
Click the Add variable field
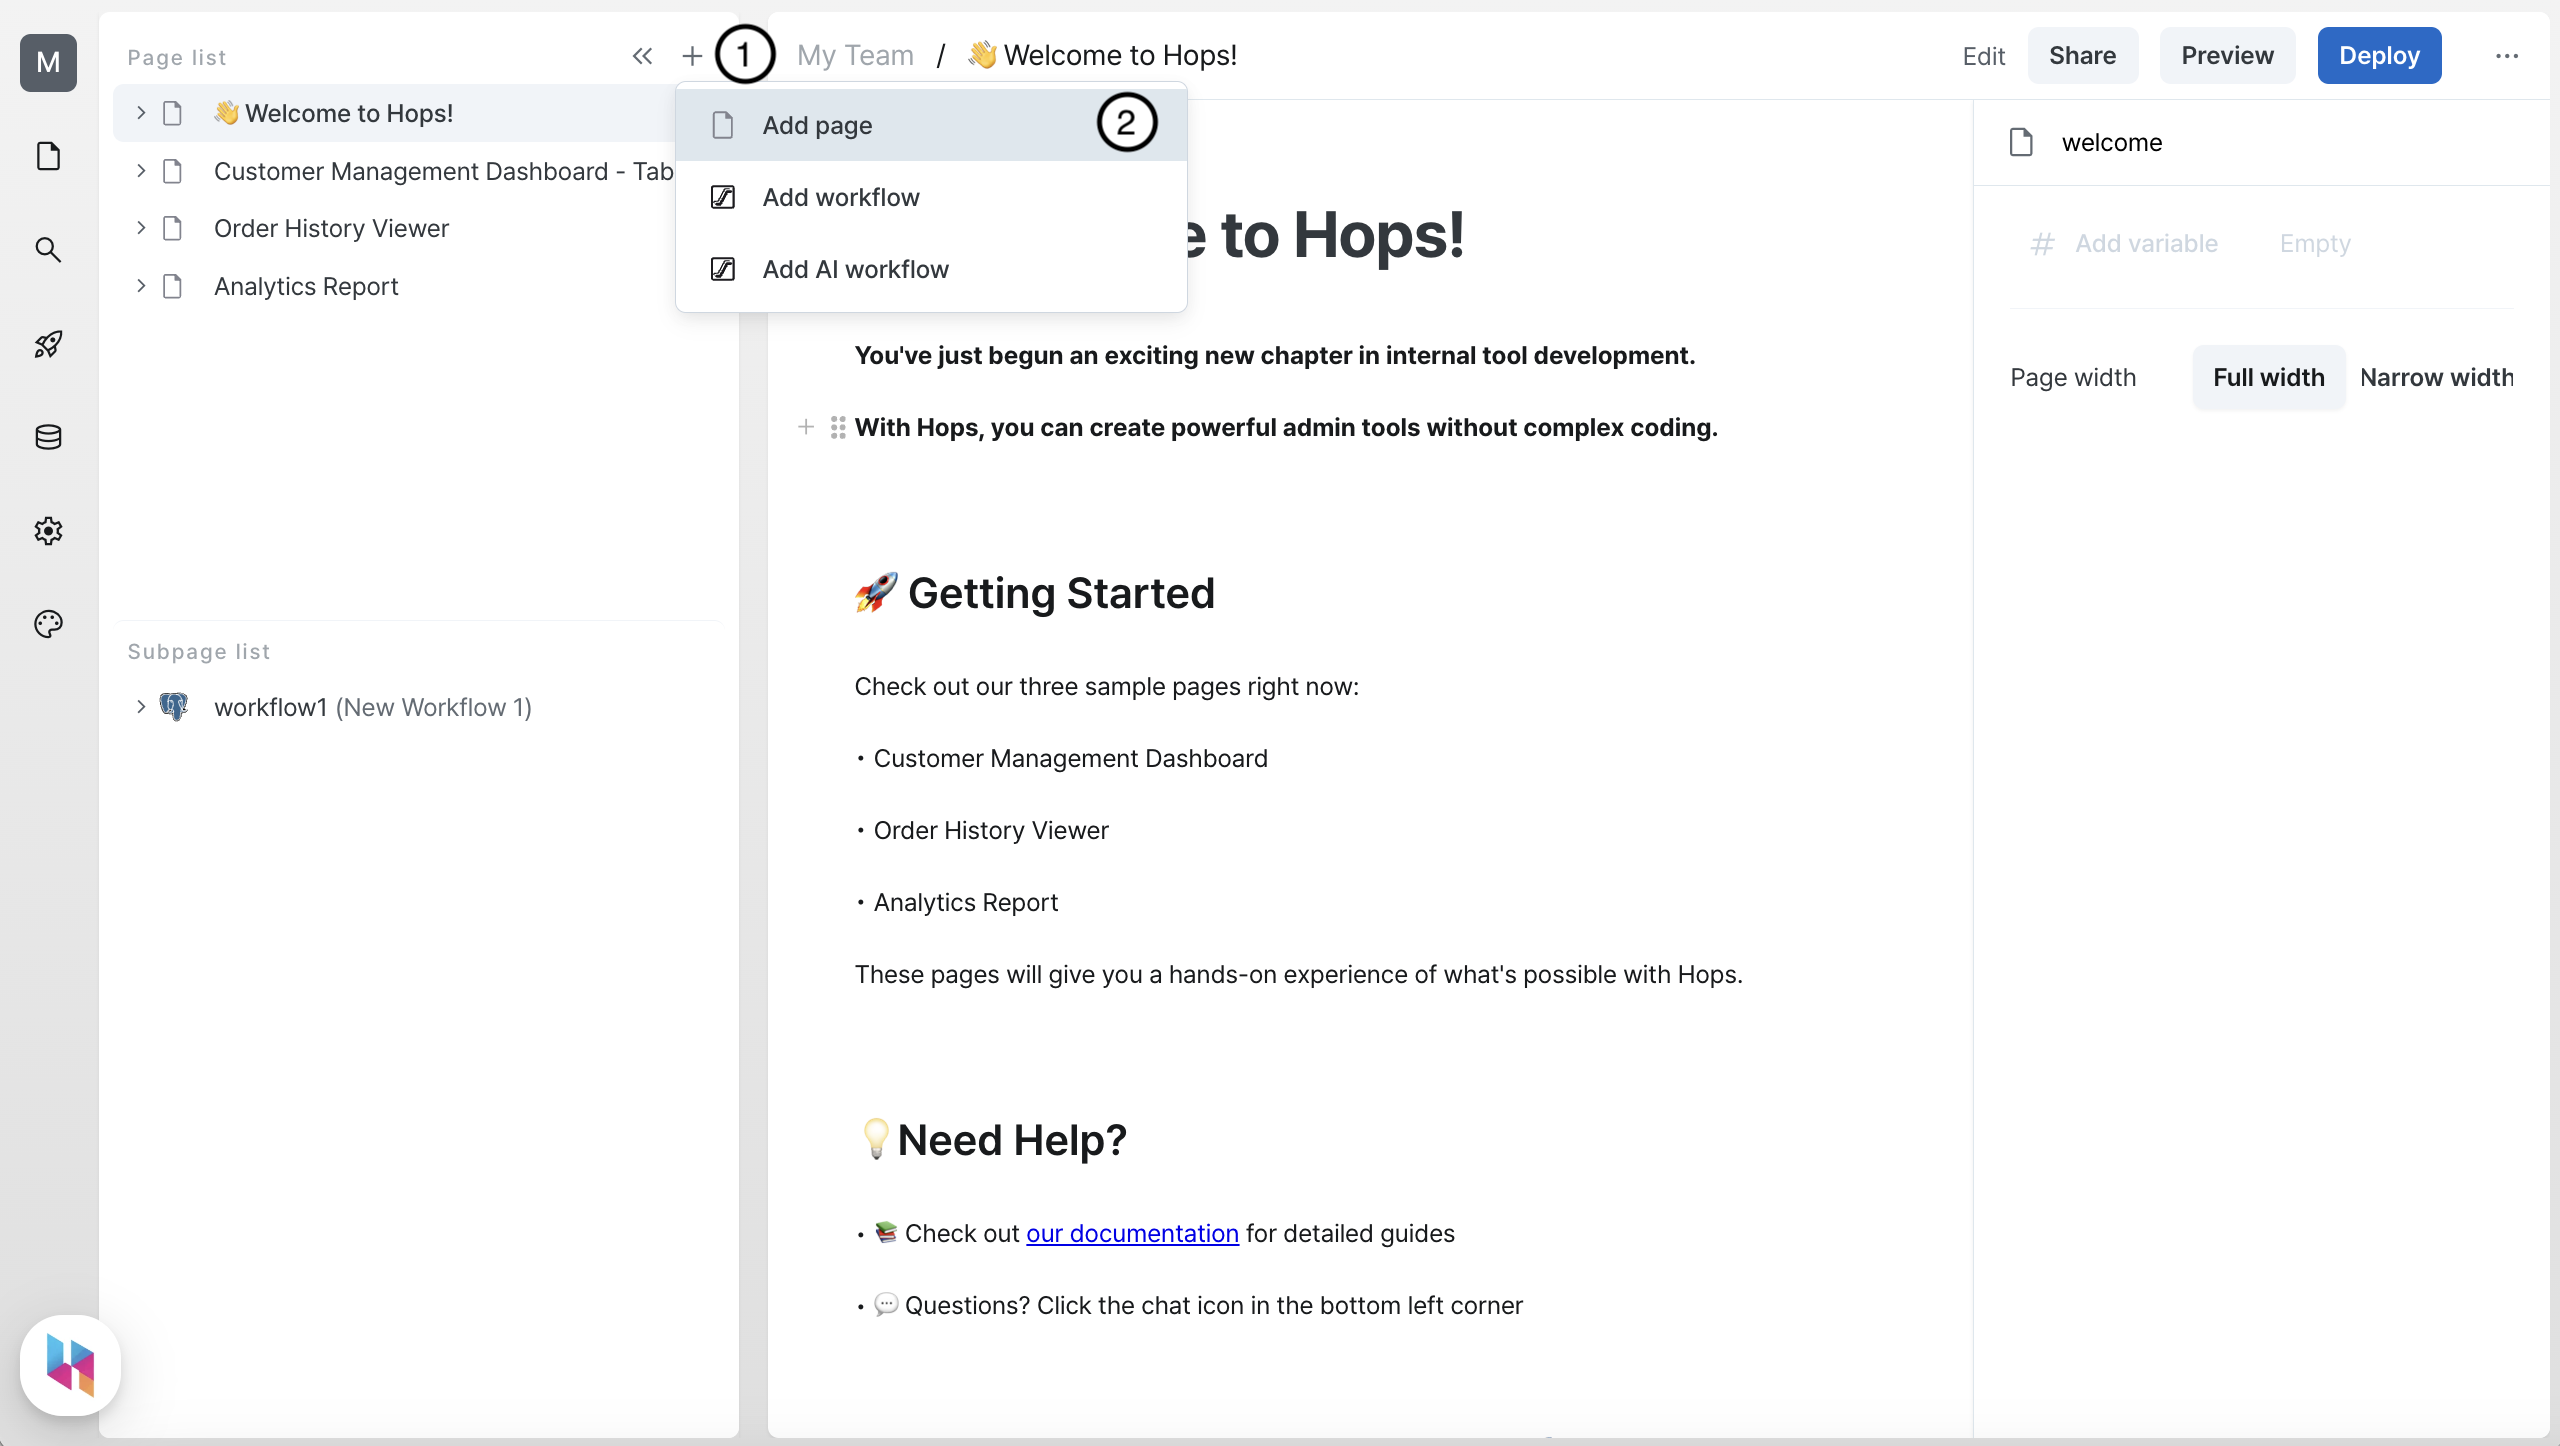point(2146,243)
